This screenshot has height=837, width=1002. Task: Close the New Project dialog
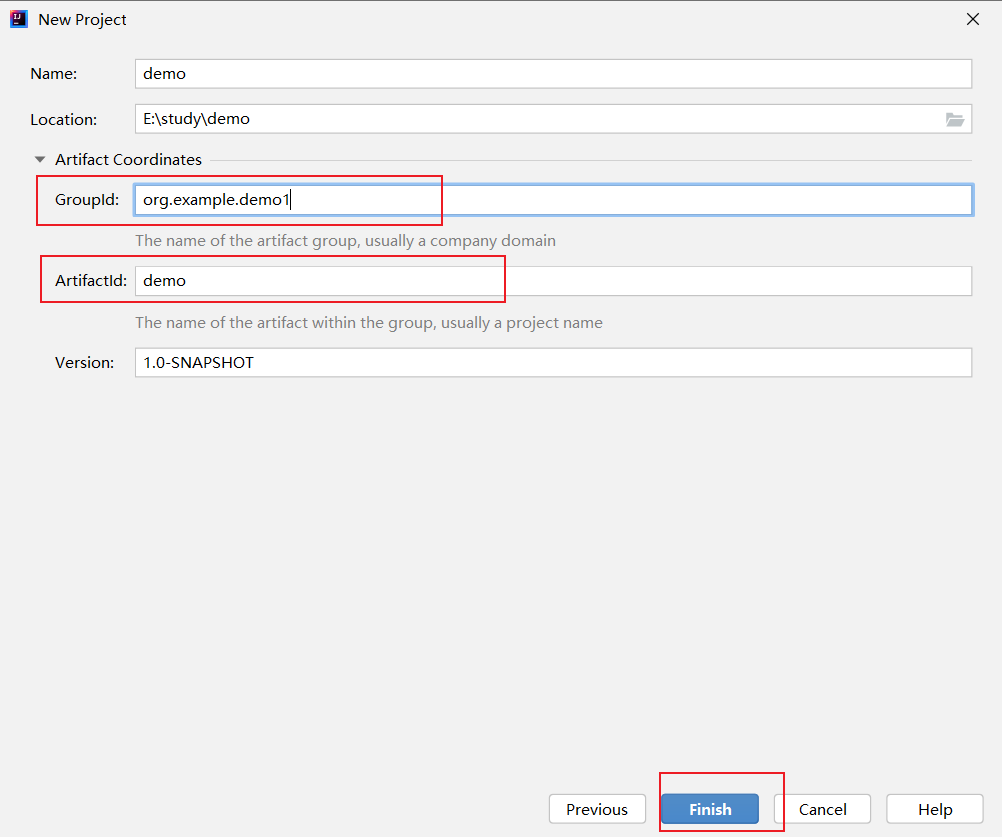pyautogui.click(x=972, y=19)
